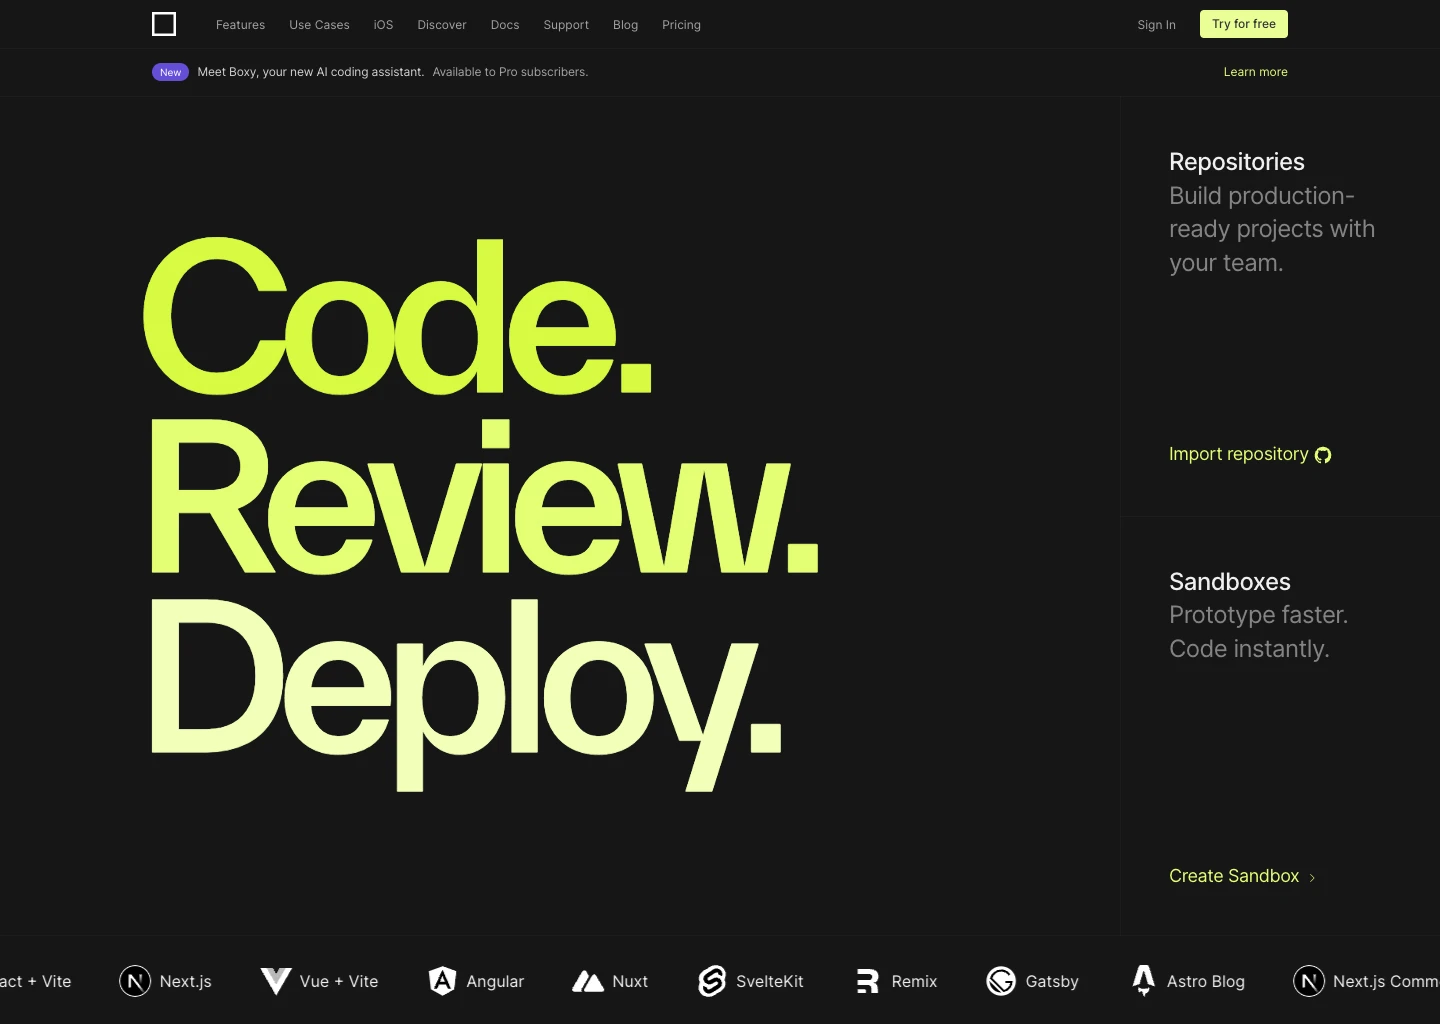The image size is (1440, 1024).
Task: Select the Angular template icon
Action: click(443, 981)
